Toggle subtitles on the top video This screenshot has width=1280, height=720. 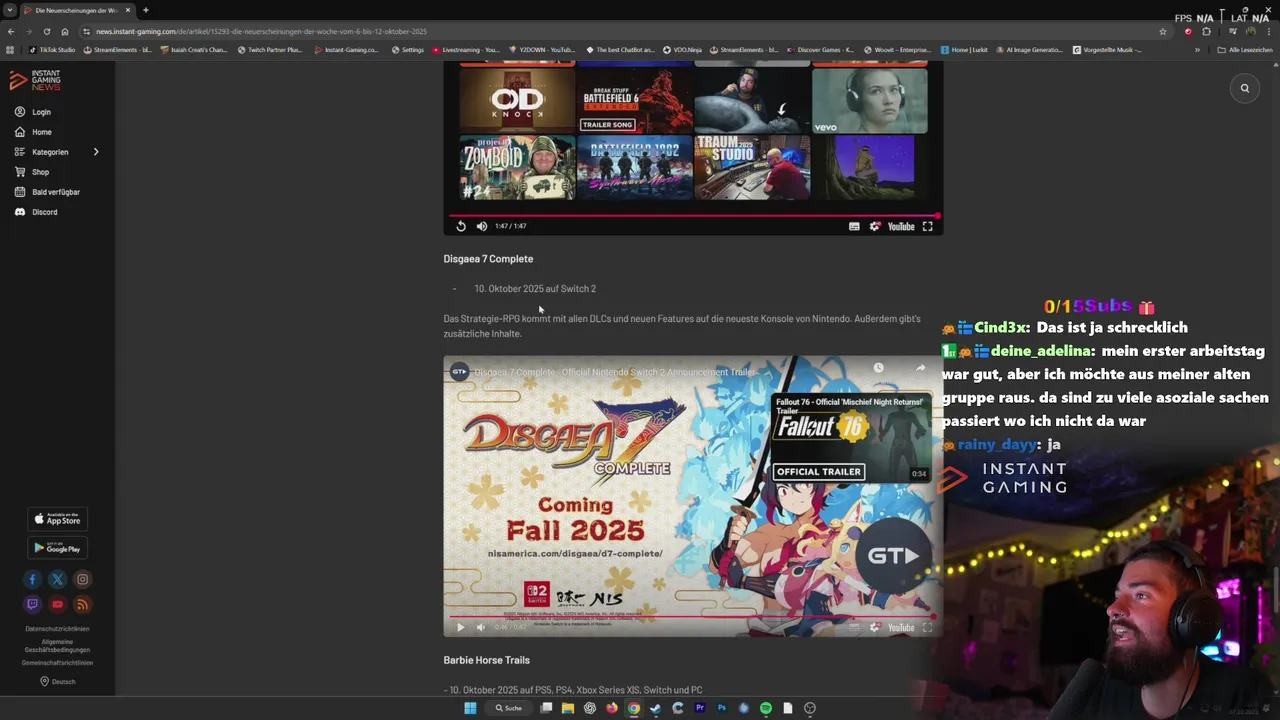tap(854, 226)
